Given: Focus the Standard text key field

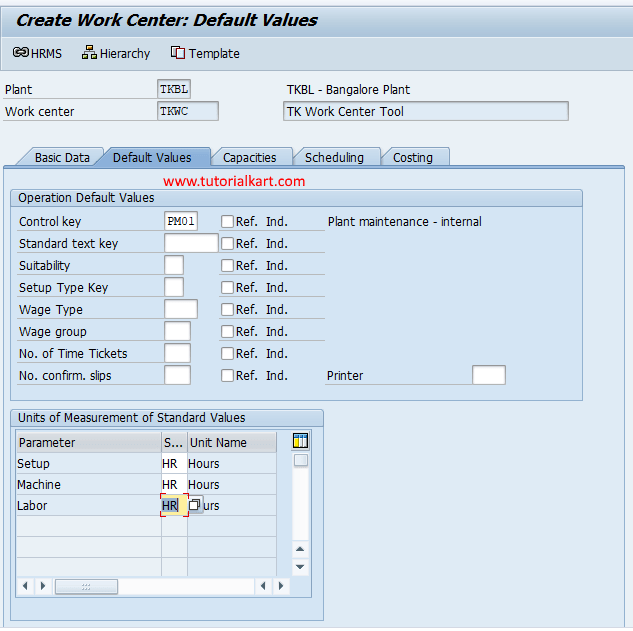Looking at the screenshot, I should click(x=191, y=243).
